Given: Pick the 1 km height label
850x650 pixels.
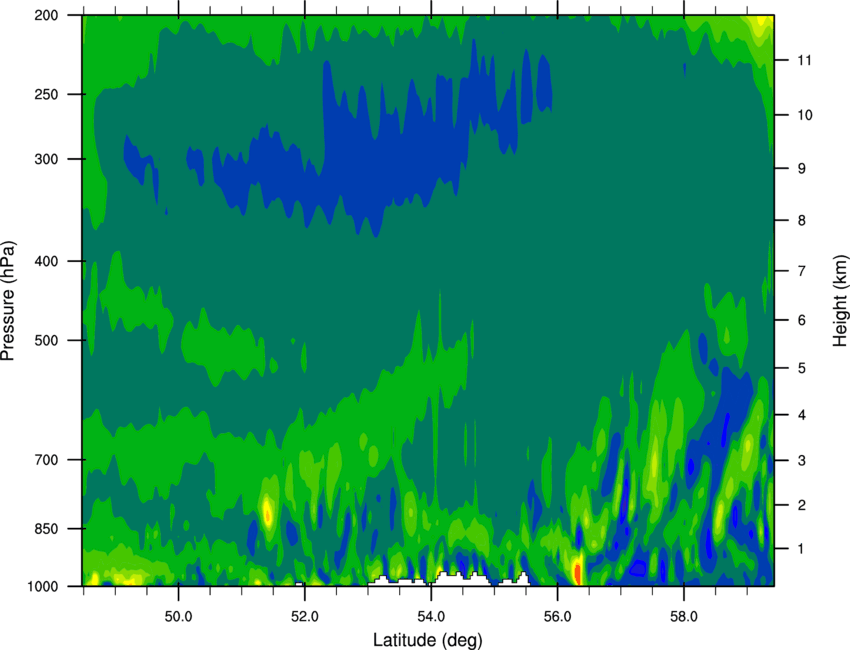Looking at the screenshot, I should (802, 549).
